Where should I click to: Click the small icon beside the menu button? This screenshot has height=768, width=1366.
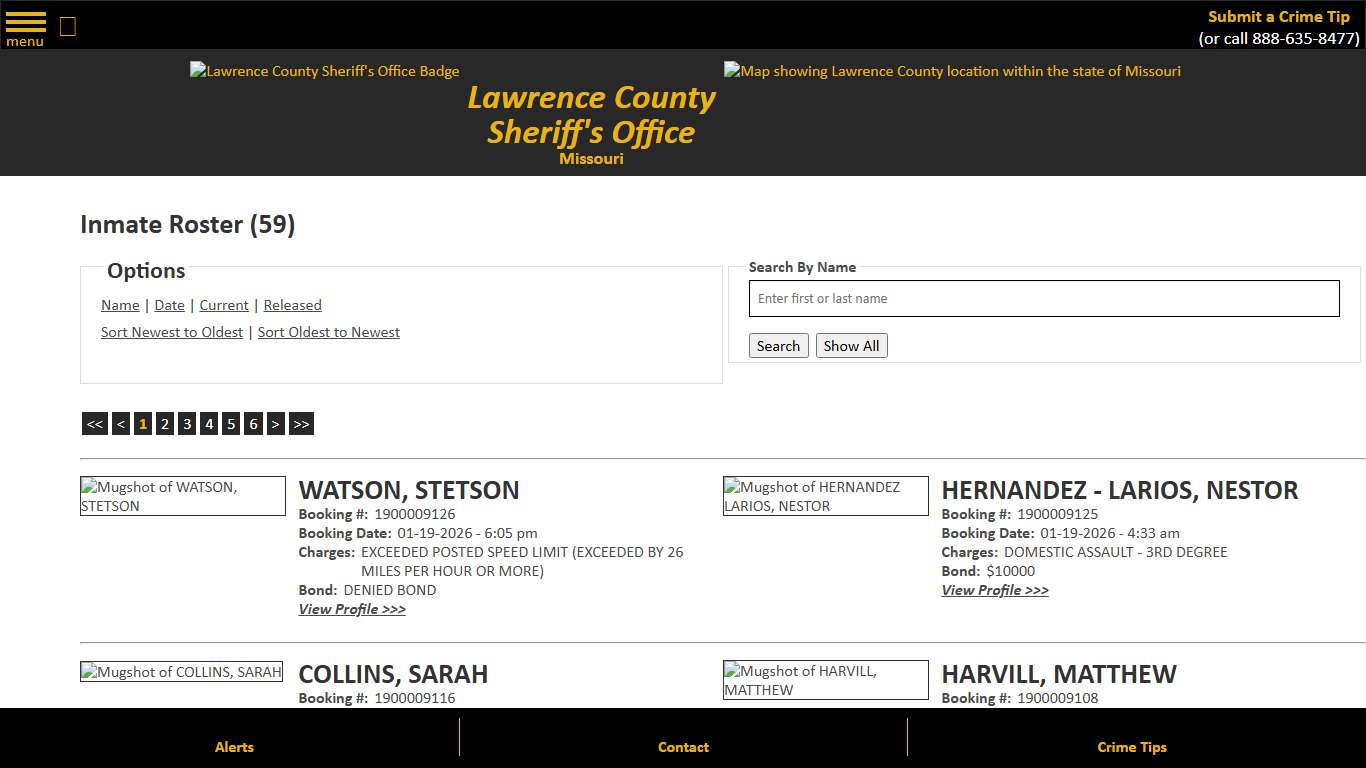point(67,25)
